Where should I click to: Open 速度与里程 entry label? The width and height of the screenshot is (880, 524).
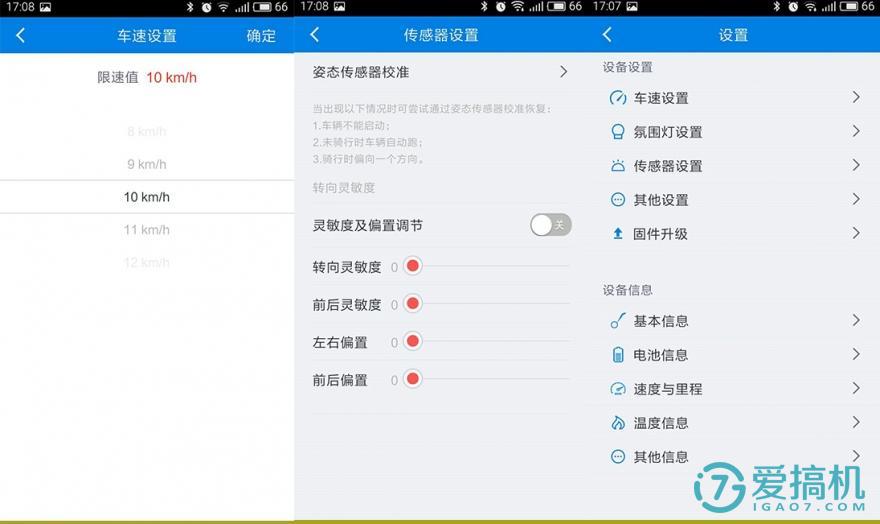[x=668, y=389]
